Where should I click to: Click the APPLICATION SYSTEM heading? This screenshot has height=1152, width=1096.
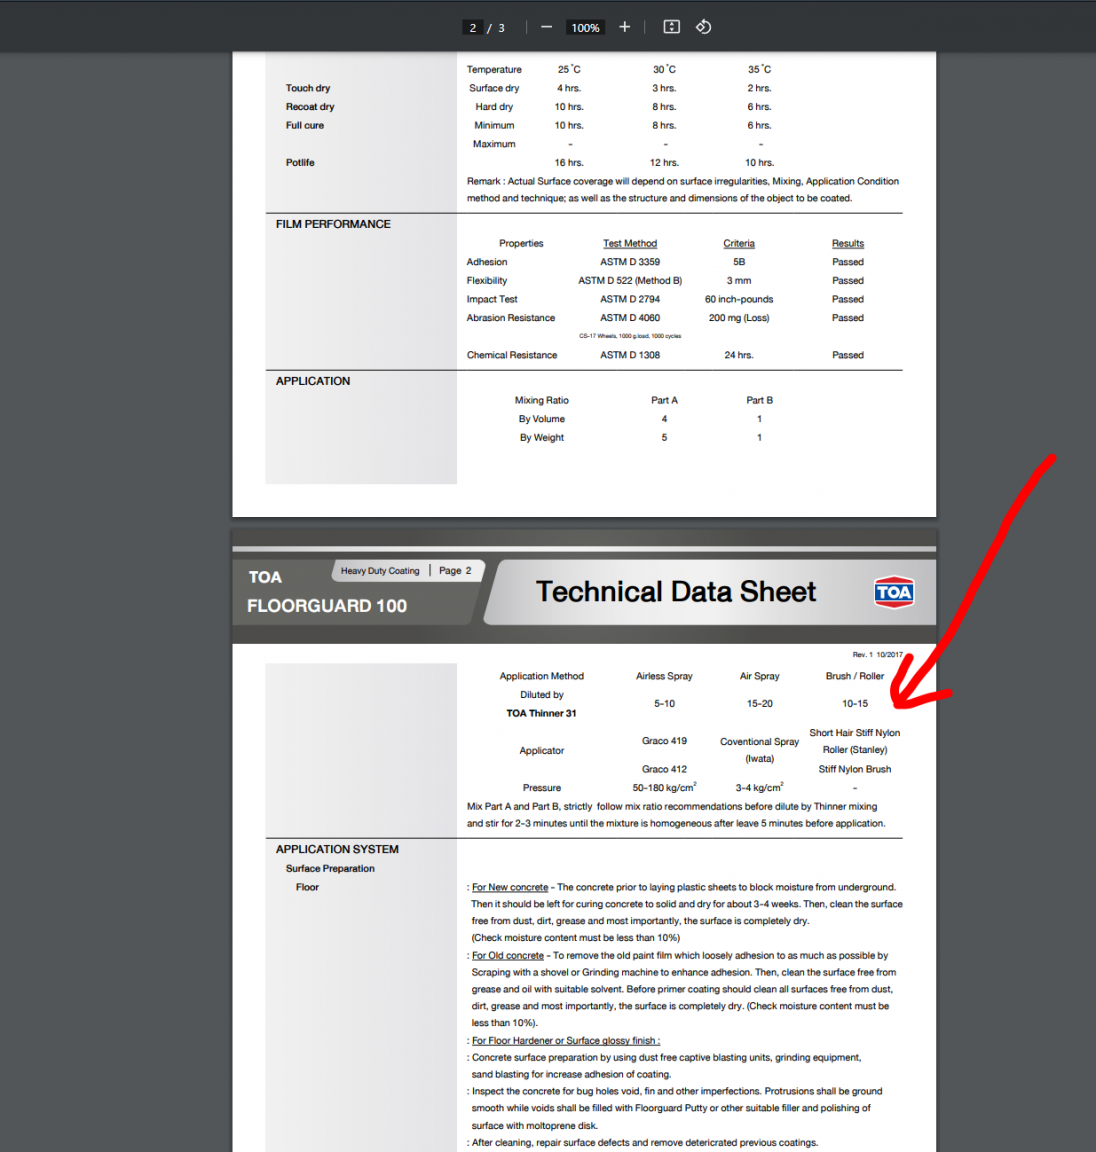pos(337,849)
